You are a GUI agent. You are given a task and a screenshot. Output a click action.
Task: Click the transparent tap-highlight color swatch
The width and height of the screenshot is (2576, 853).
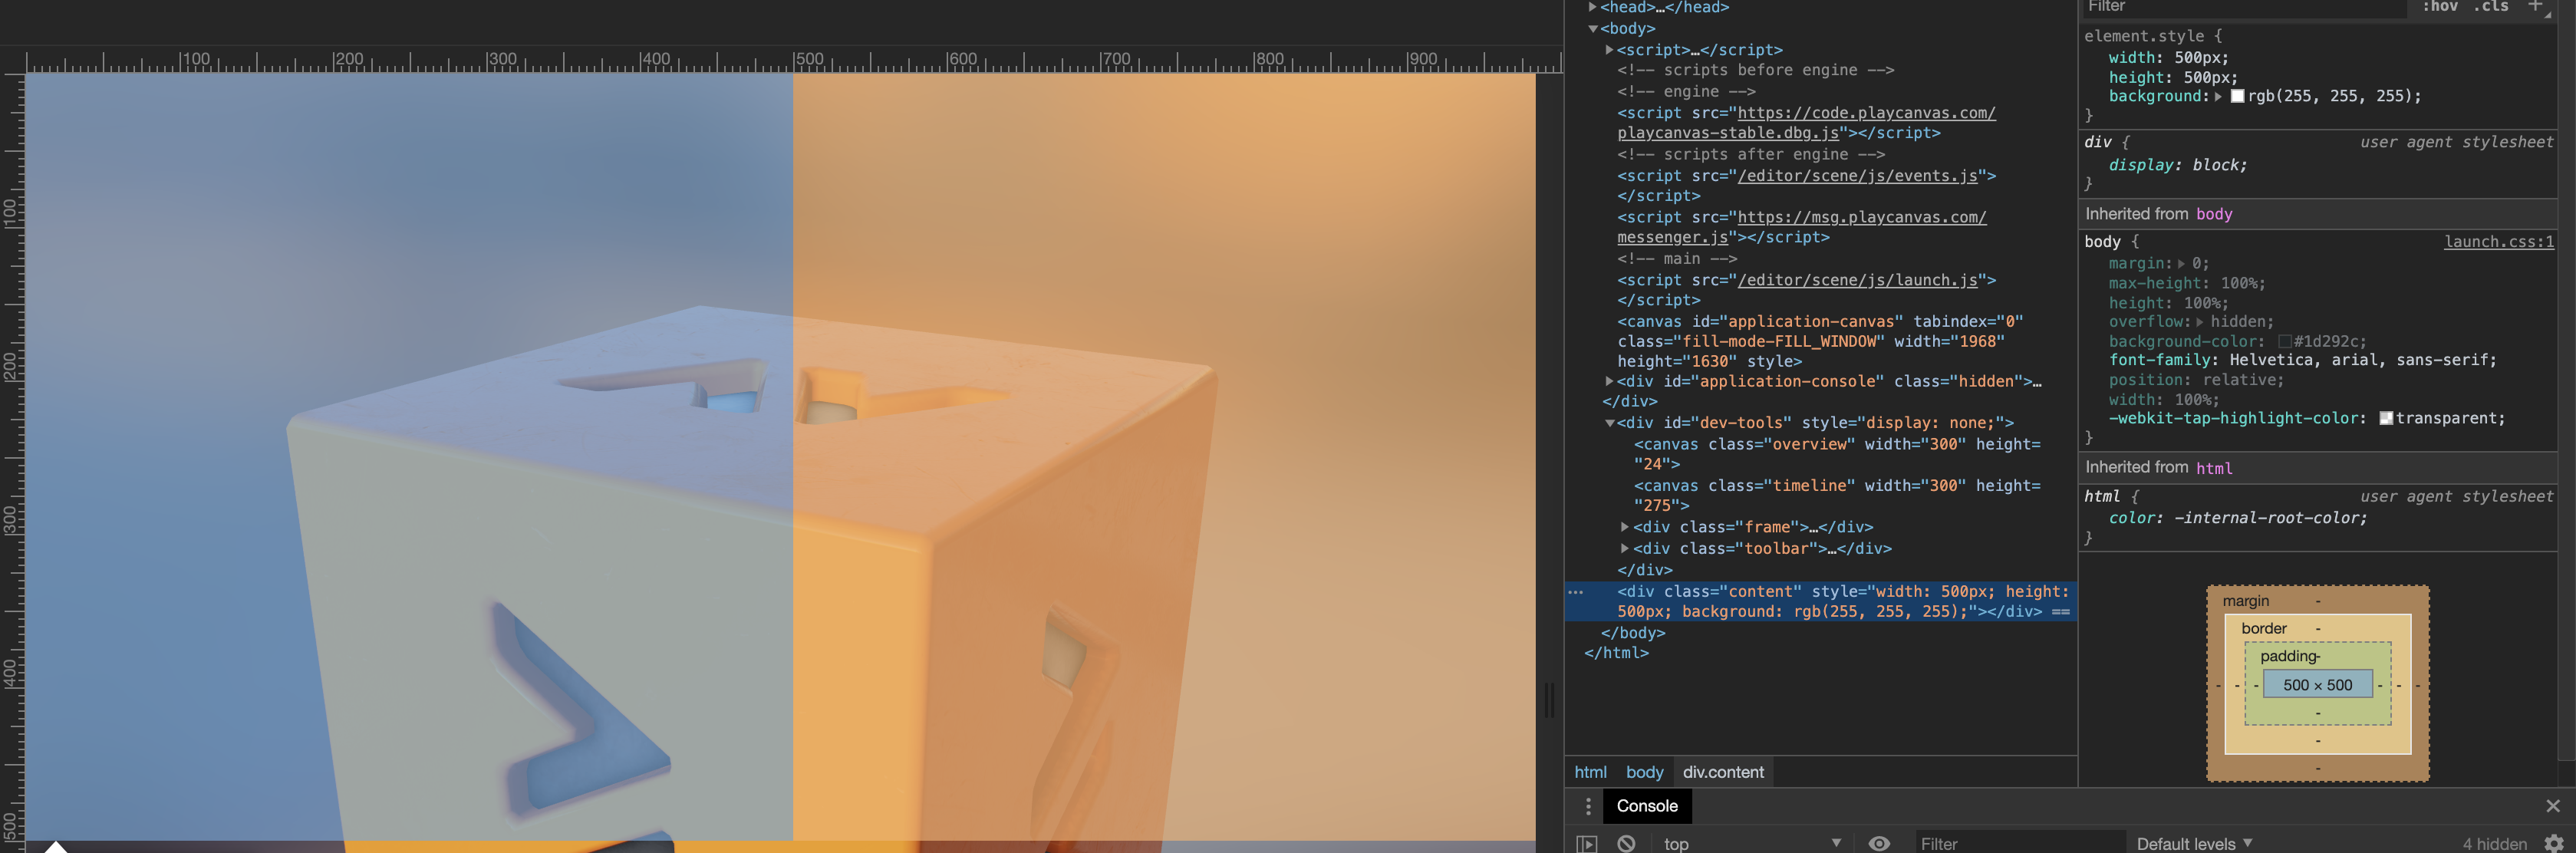(x=2386, y=419)
